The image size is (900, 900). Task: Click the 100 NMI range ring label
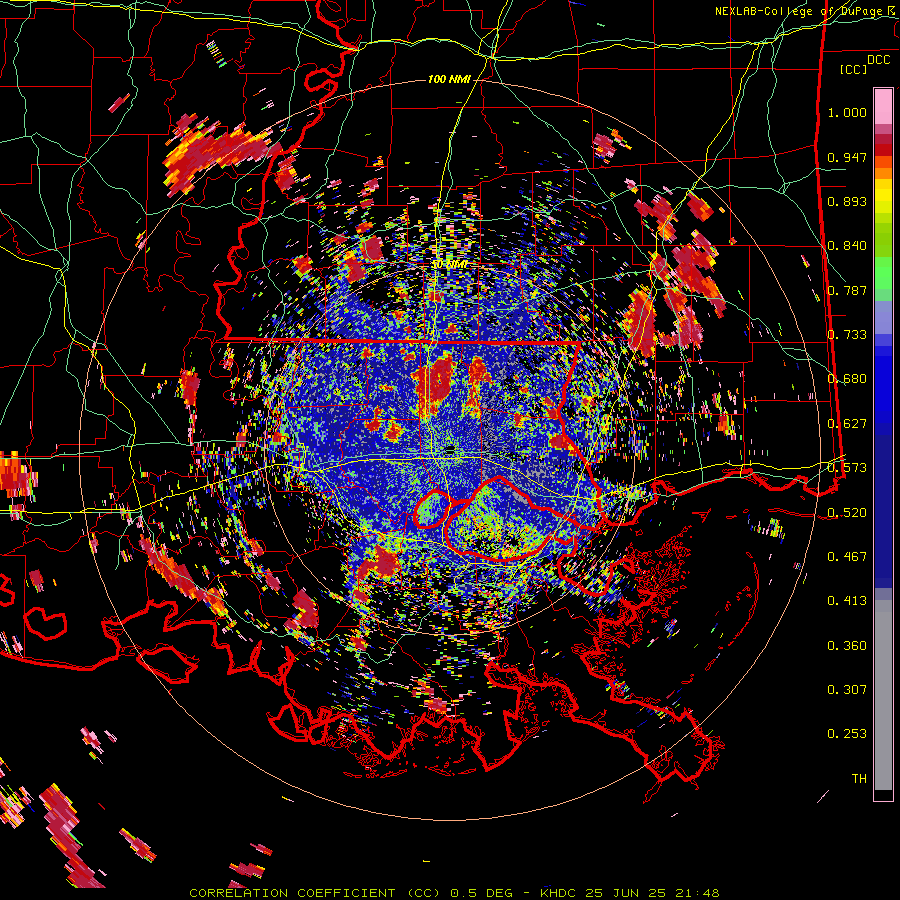click(449, 79)
